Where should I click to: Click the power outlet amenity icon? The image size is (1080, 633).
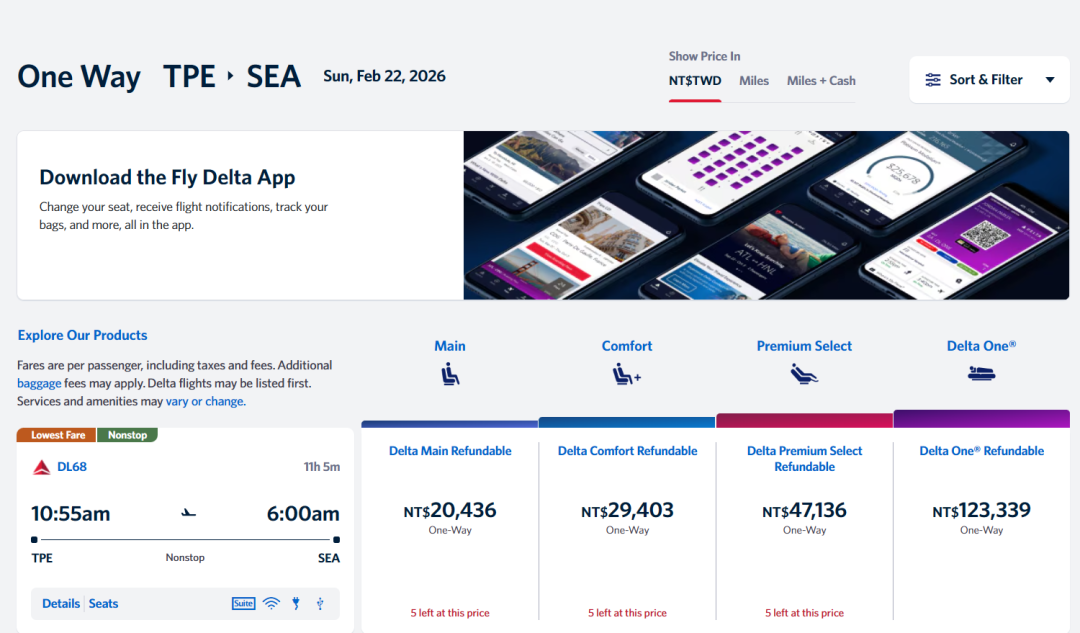pos(296,603)
